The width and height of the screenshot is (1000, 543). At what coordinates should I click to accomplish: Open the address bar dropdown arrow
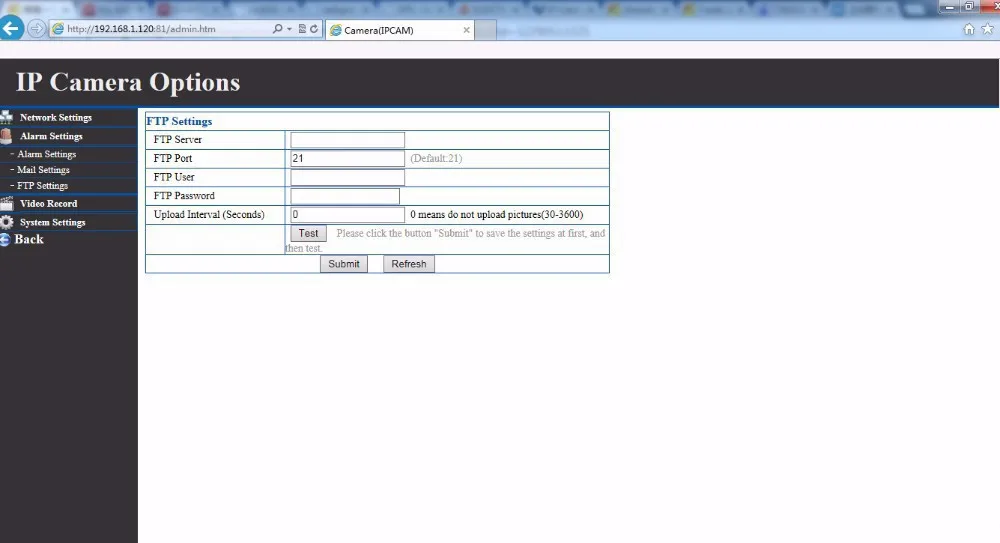pyautogui.click(x=290, y=29)
